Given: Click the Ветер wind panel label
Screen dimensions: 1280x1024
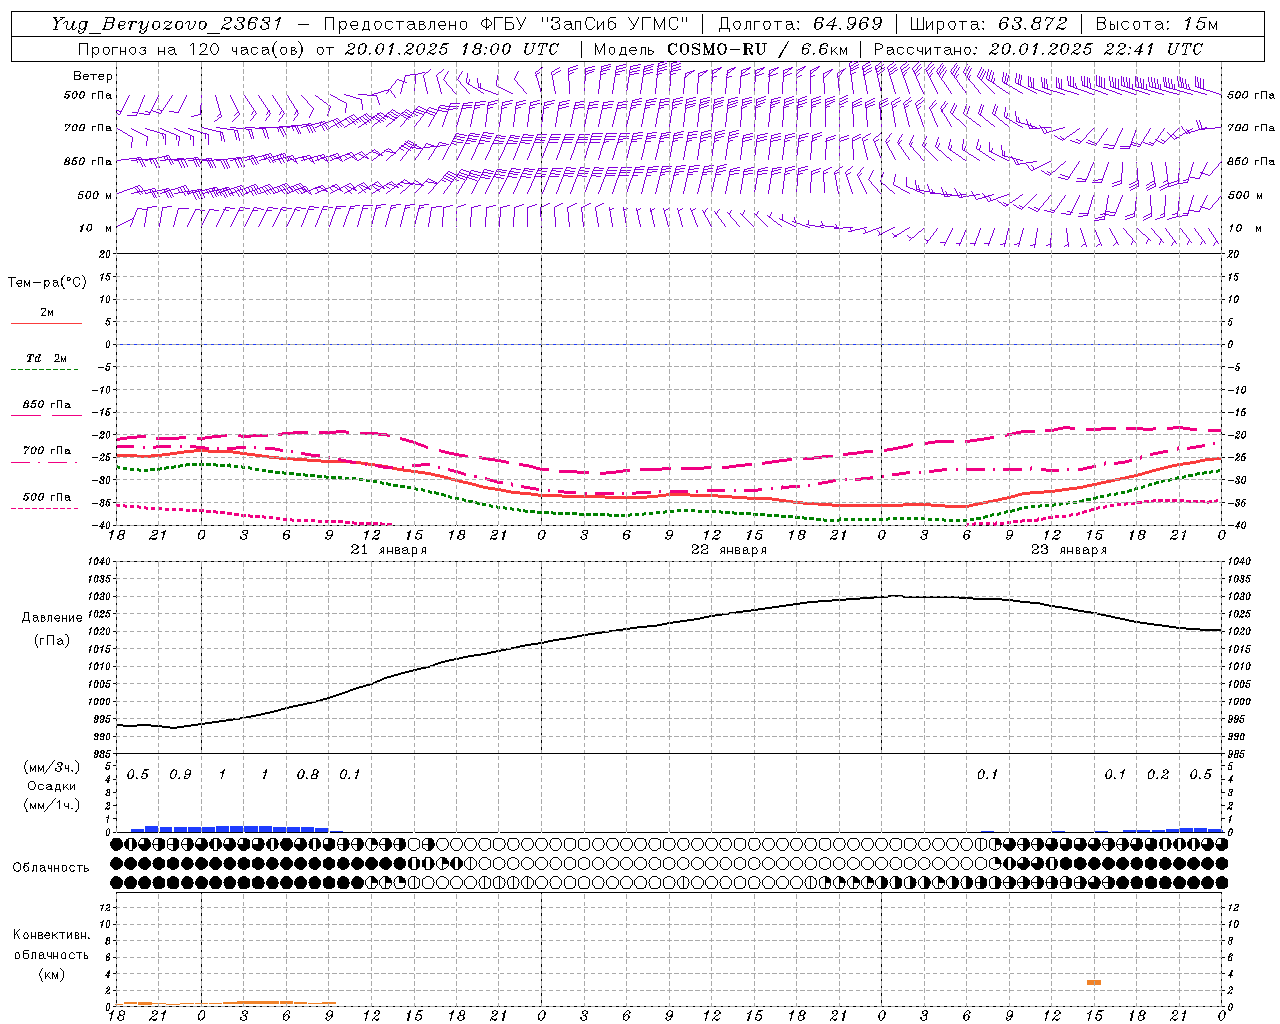Looking at the screenshot, I should coord(92,76).
